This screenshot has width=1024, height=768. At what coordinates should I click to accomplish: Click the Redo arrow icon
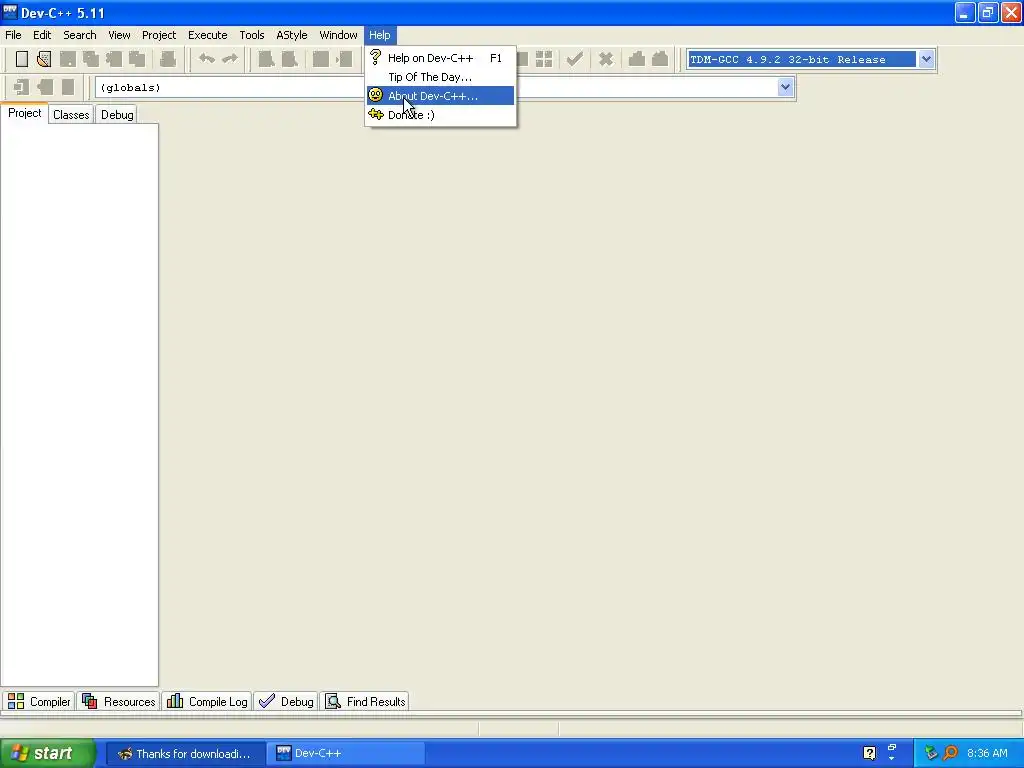point(230,59)
